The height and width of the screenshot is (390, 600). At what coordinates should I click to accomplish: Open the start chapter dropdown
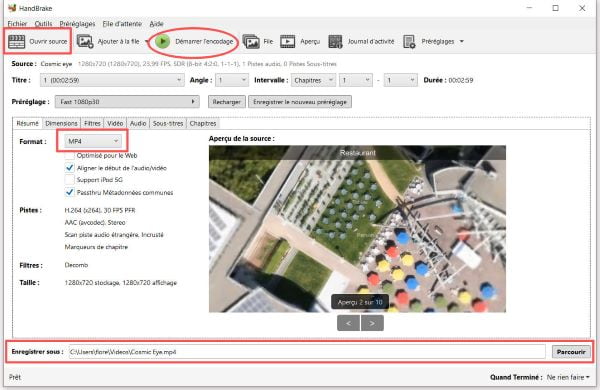pyautogui.click(x=355, y=80)
